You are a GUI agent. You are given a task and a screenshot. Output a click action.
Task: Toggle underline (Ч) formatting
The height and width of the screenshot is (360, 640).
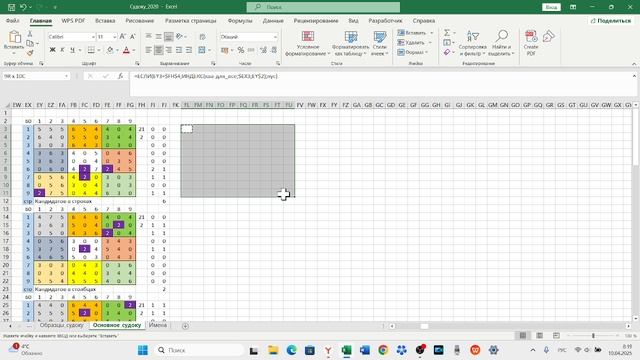pyautogui.click(x=72, y=50)
